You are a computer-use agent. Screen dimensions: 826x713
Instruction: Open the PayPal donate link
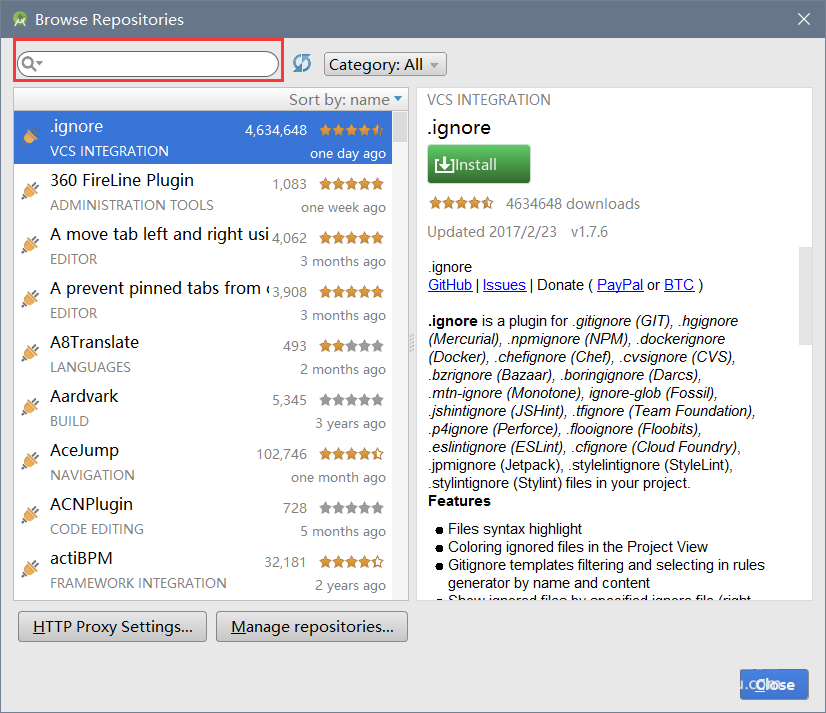[620, 285]
